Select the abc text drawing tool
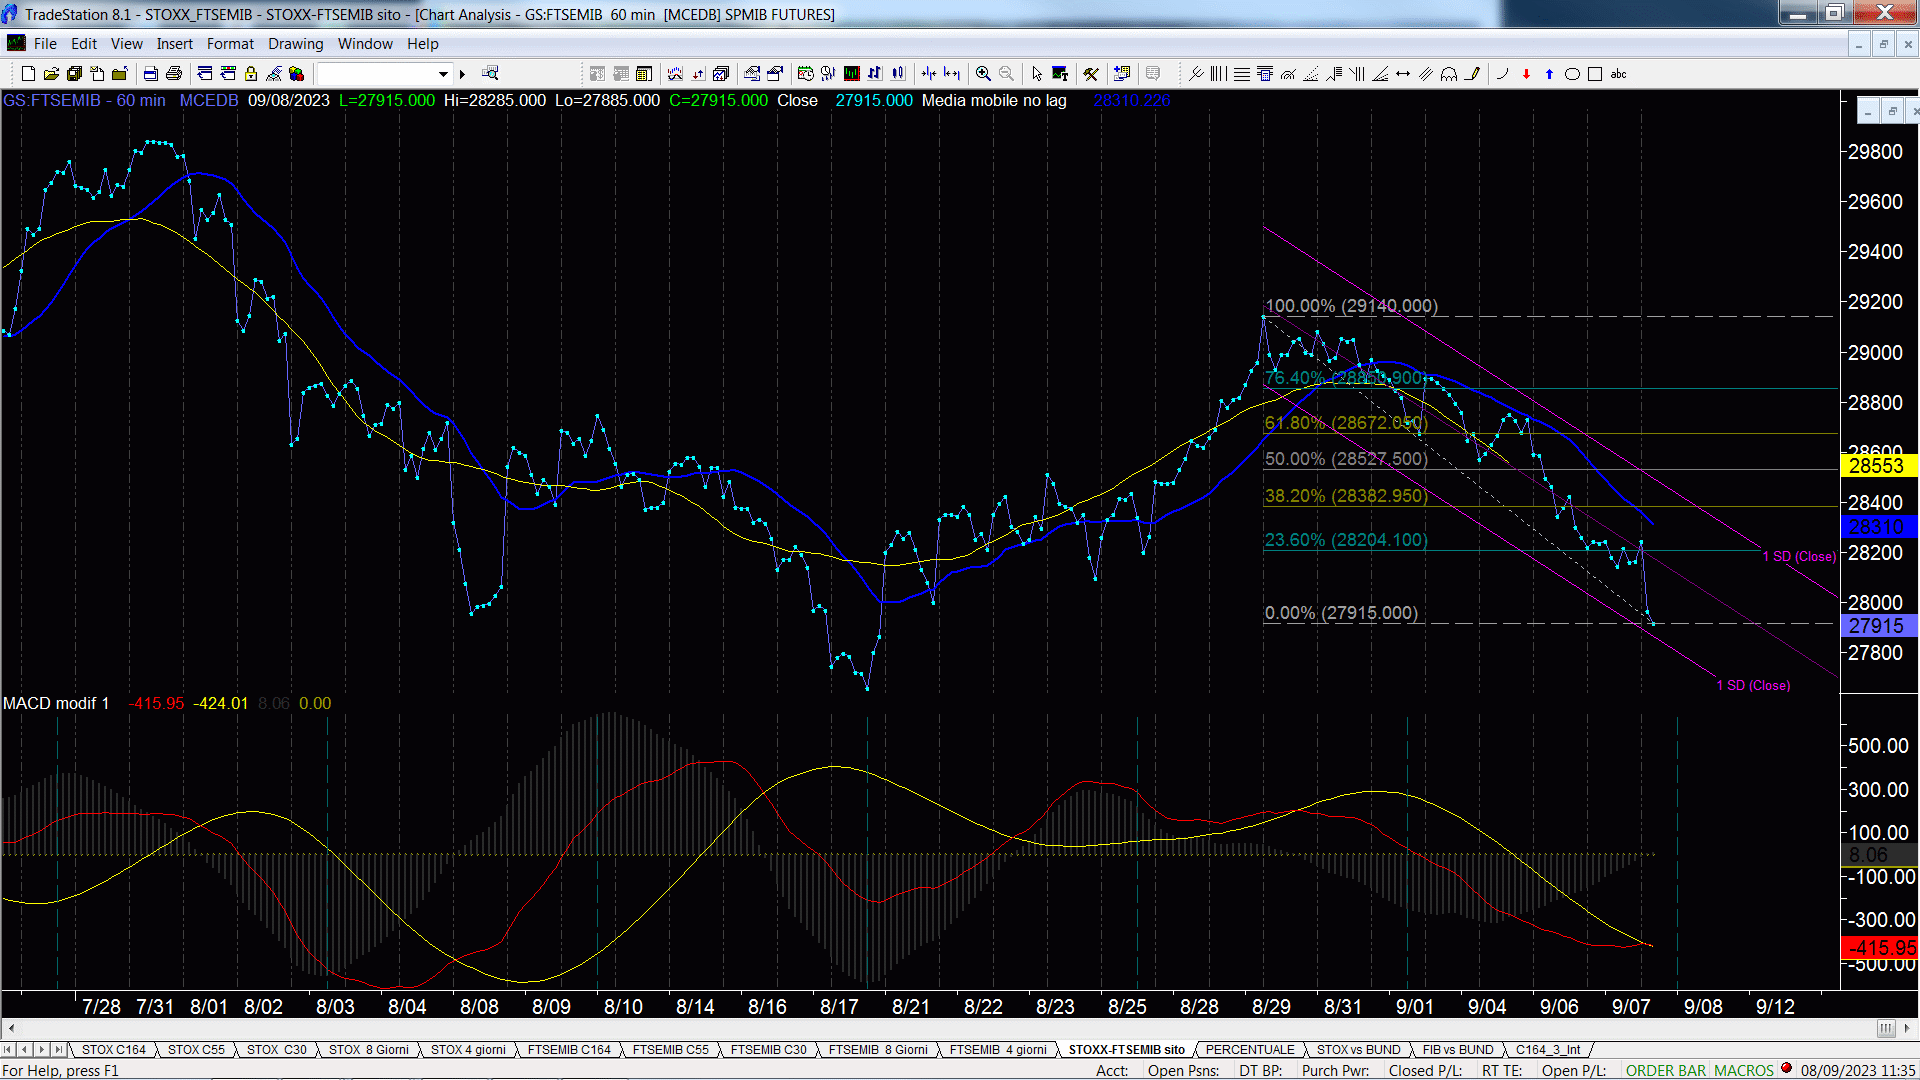 coord(1618,74)
